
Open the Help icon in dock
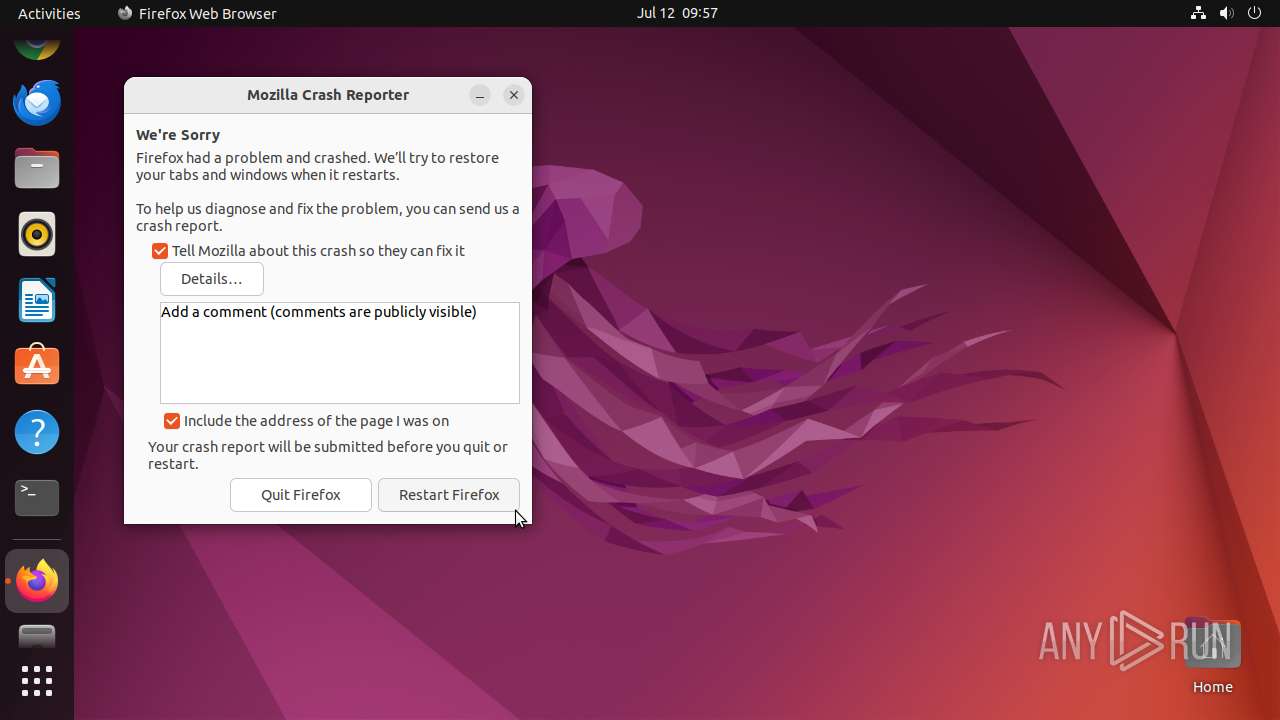[x=37, y=432]
